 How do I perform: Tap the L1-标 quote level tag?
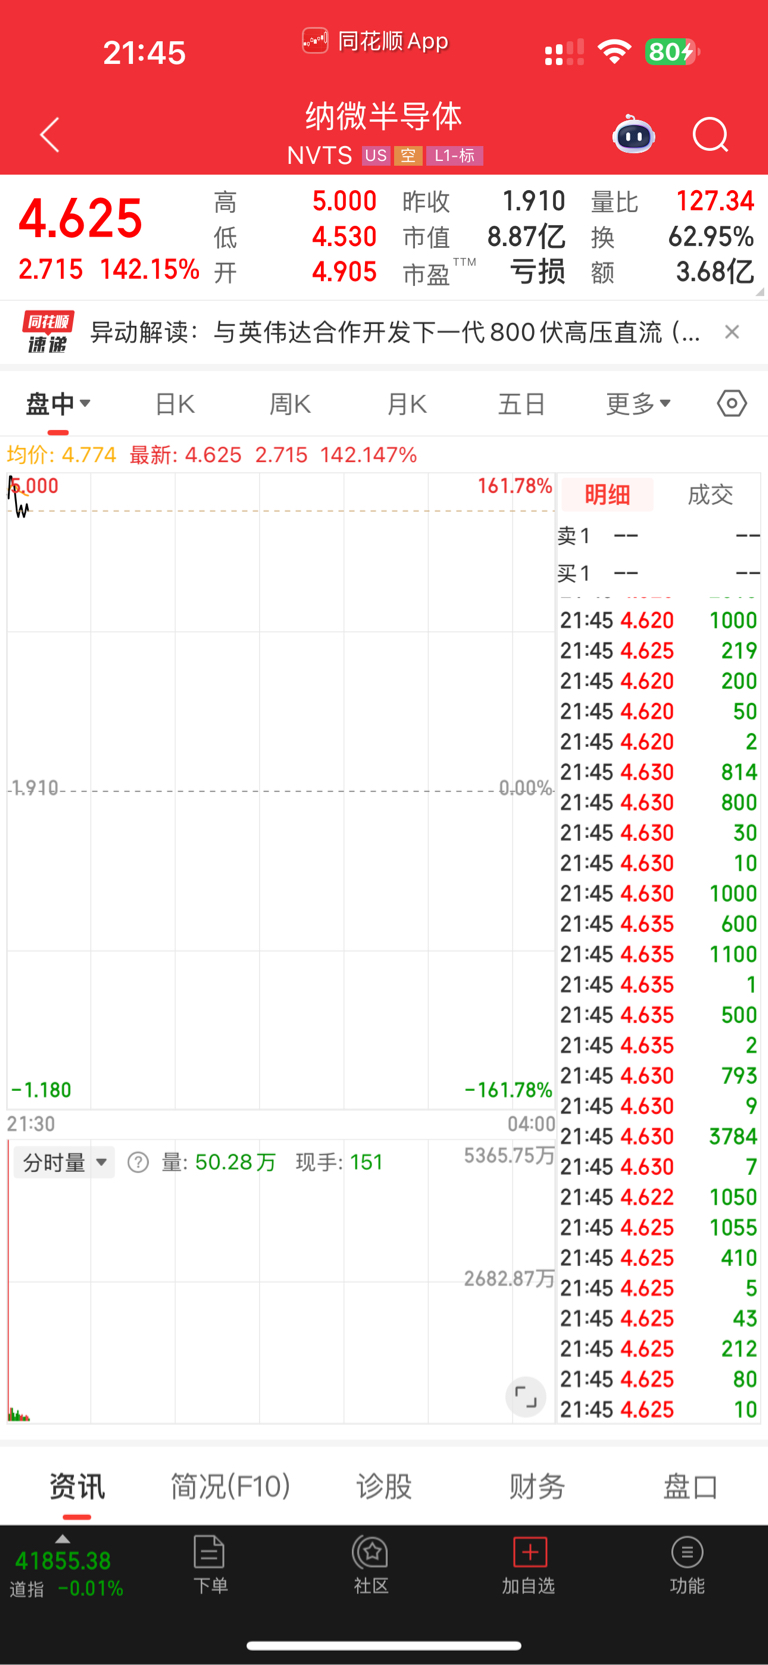tap(455, 156)
